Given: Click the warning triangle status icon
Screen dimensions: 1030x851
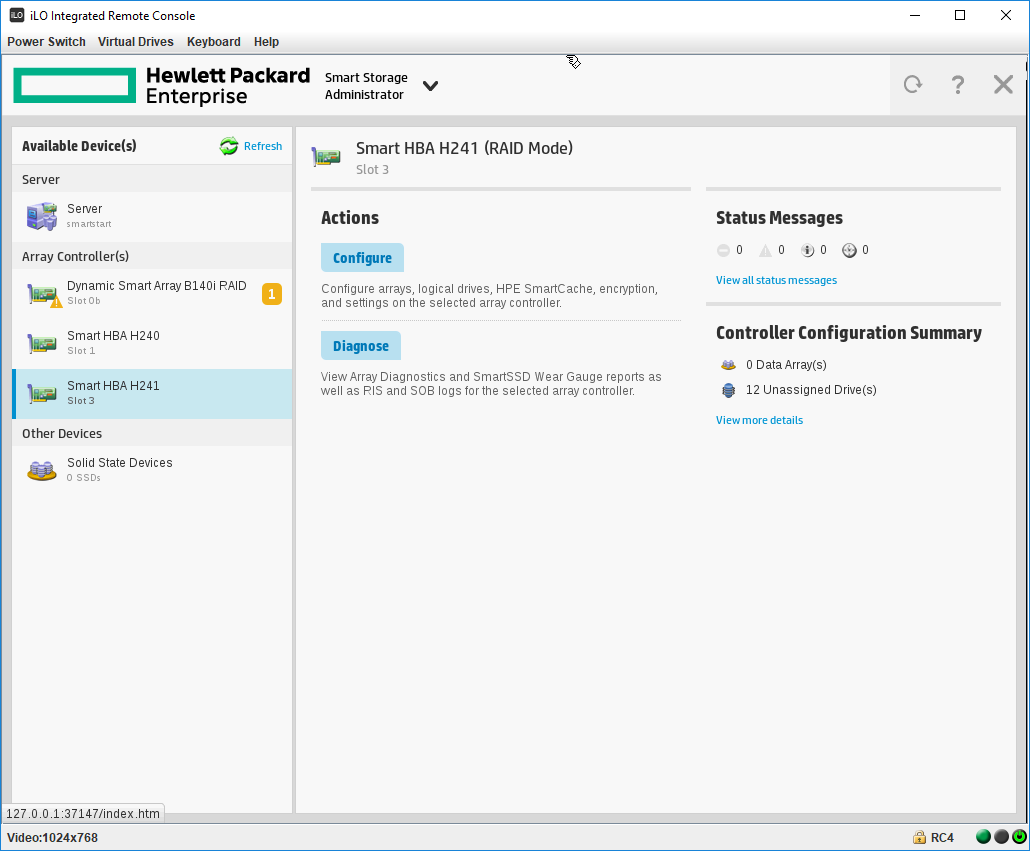Looking at the screenshot, I should click(765, 250).
